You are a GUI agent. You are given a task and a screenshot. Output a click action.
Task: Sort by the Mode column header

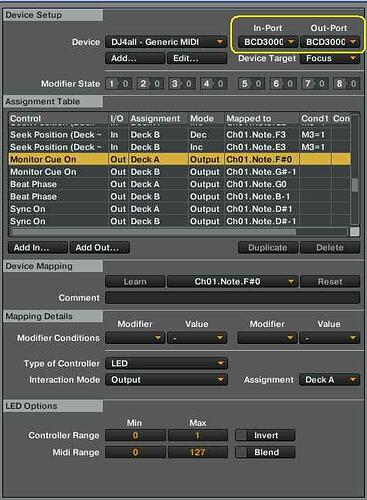click(206, 118)
